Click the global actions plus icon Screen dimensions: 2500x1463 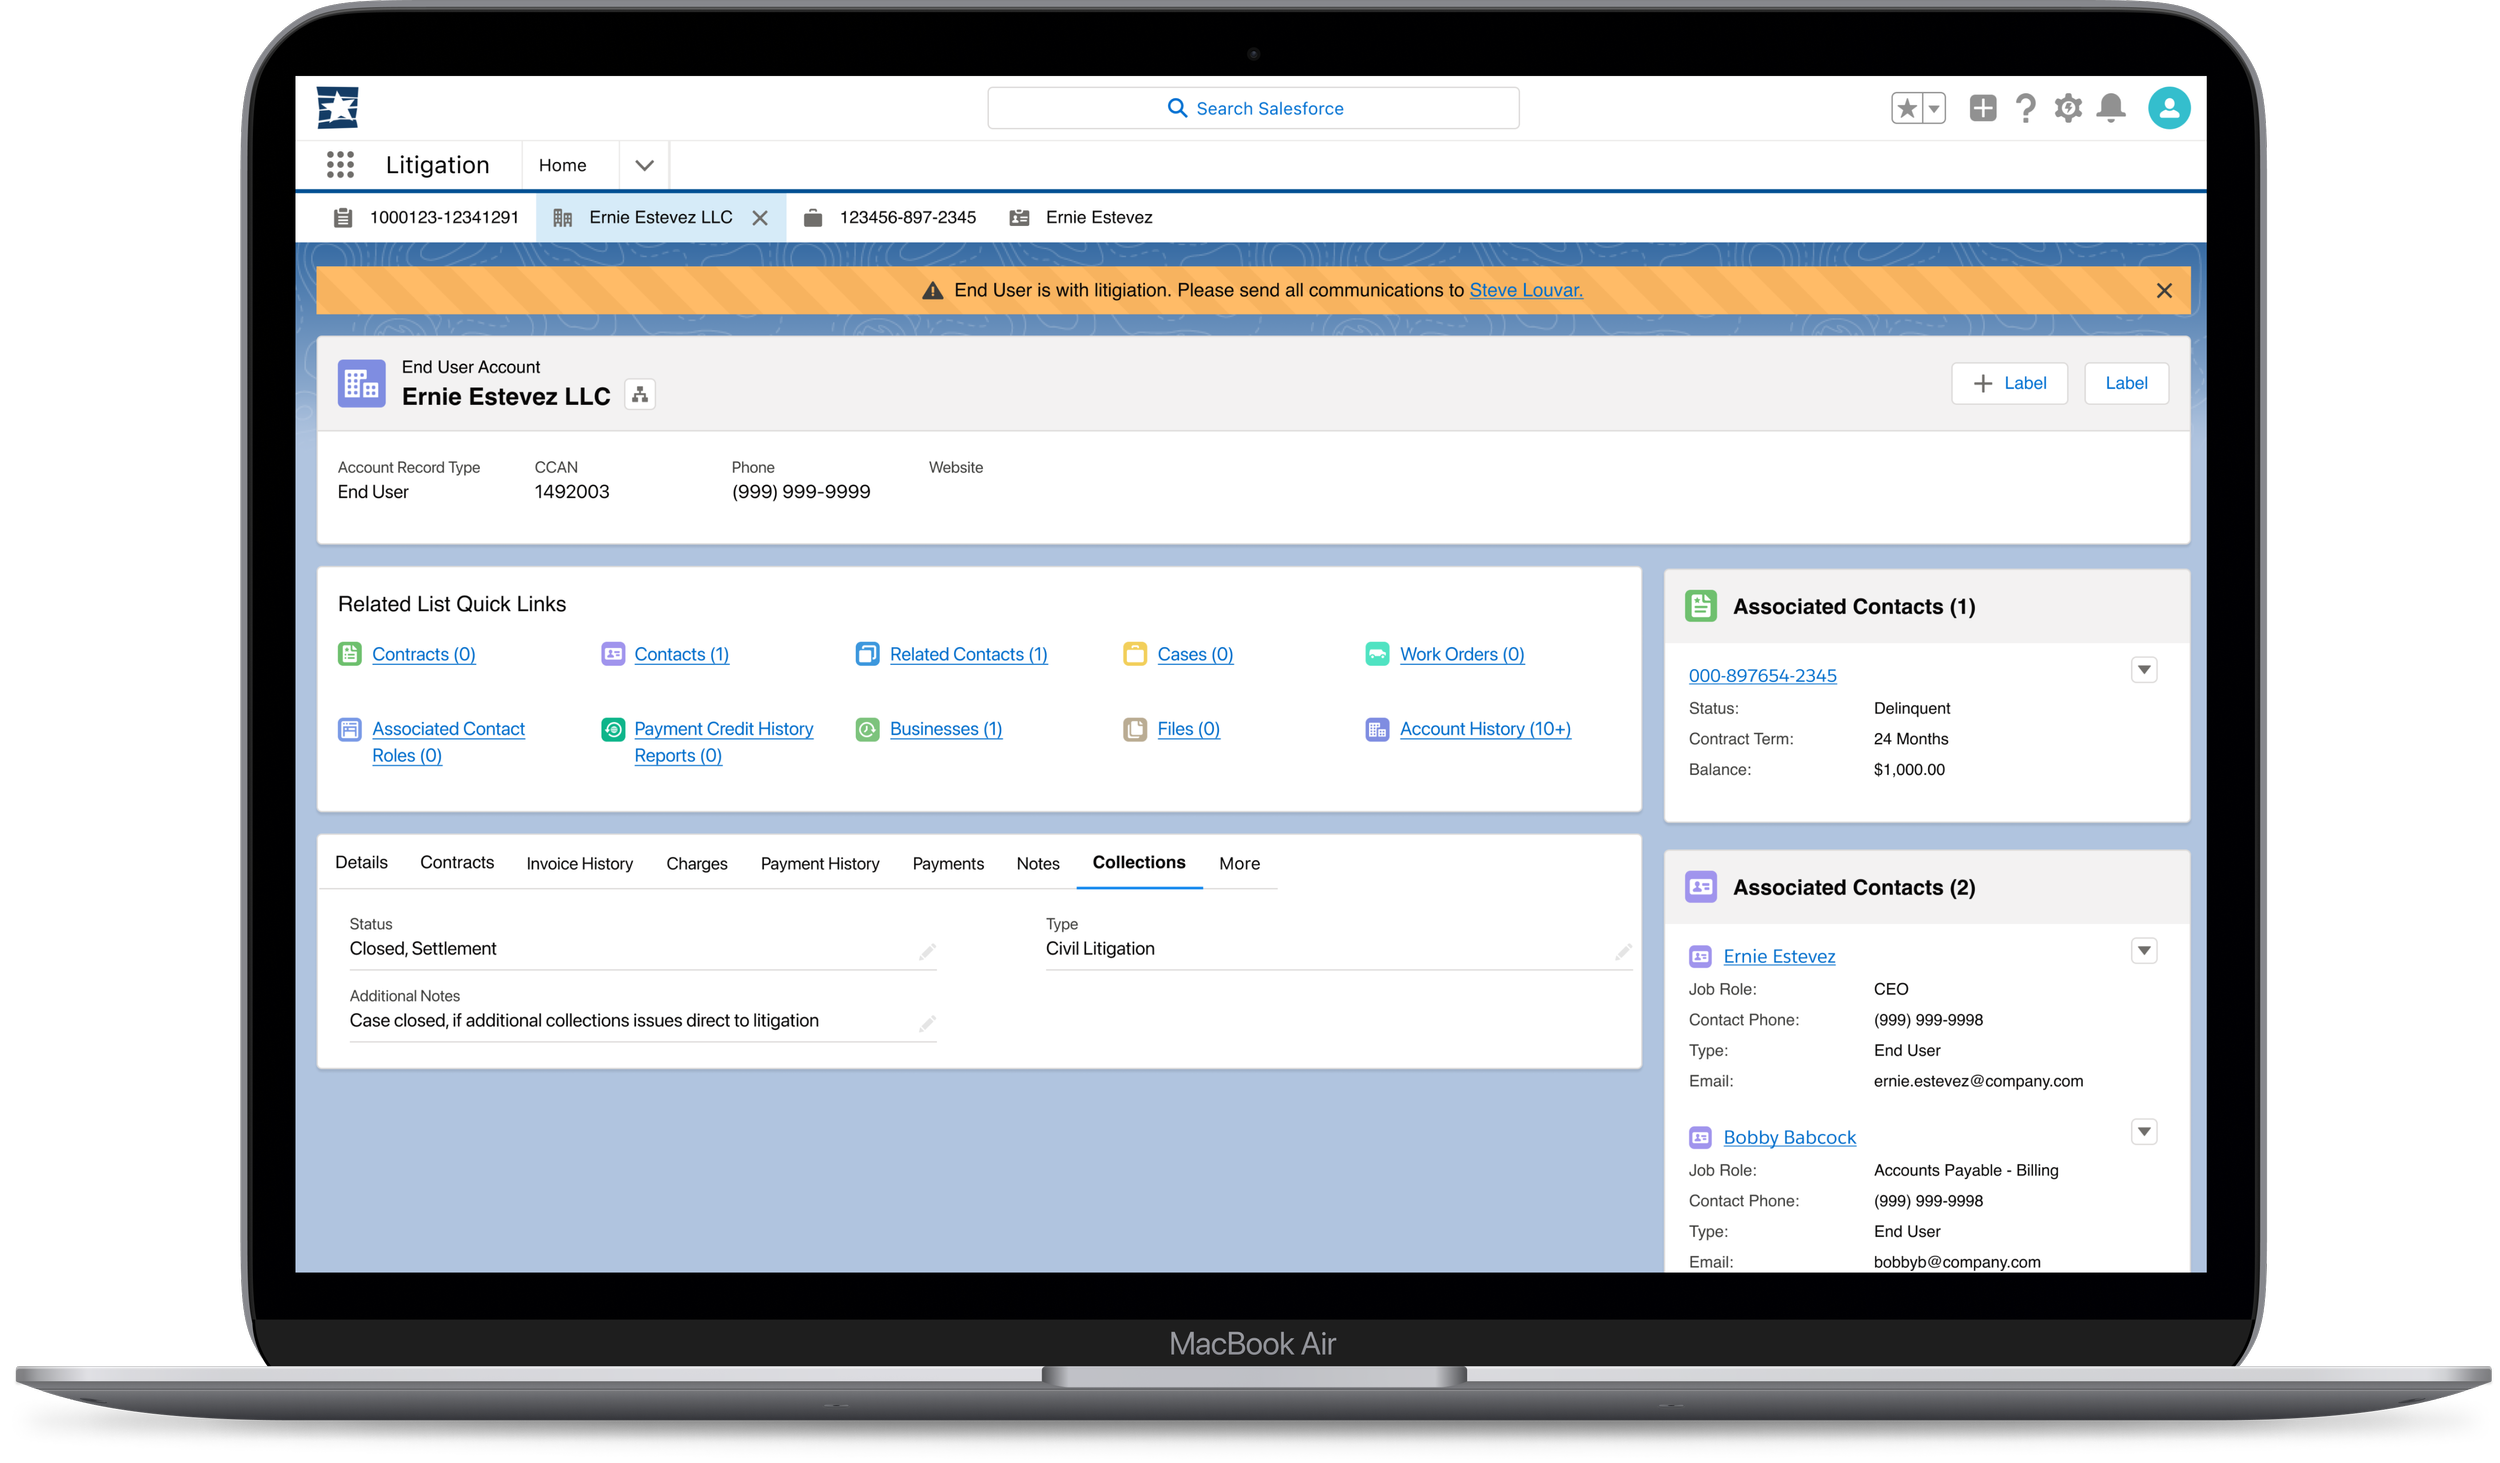pos(1982,108)
